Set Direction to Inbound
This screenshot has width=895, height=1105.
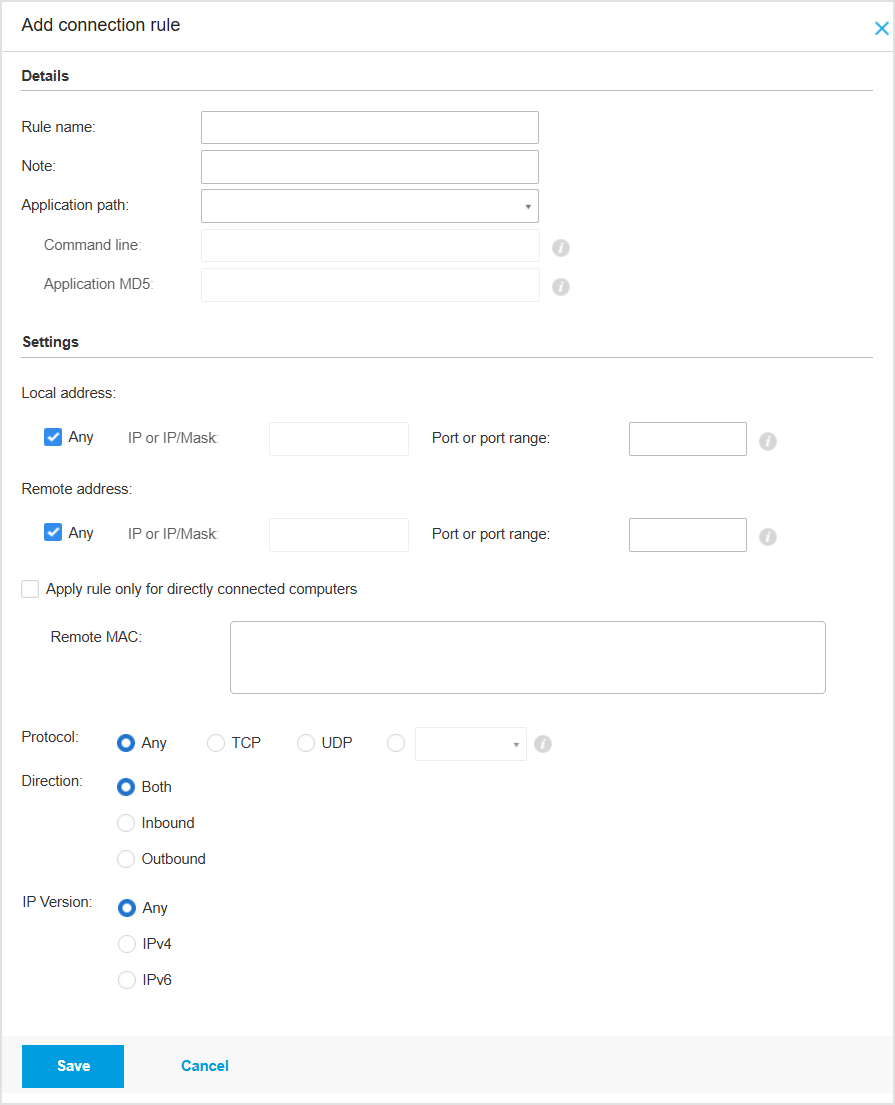coord(126,823)
